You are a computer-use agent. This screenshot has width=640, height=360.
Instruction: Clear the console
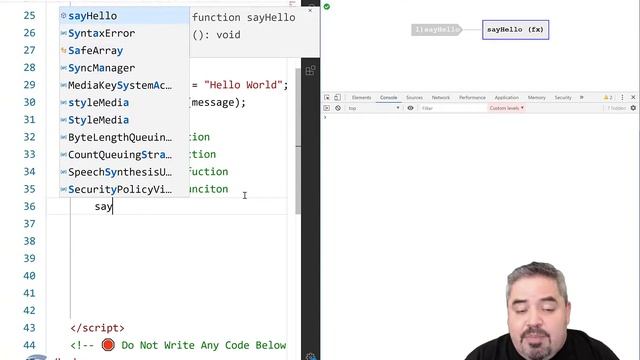(338, 108)
